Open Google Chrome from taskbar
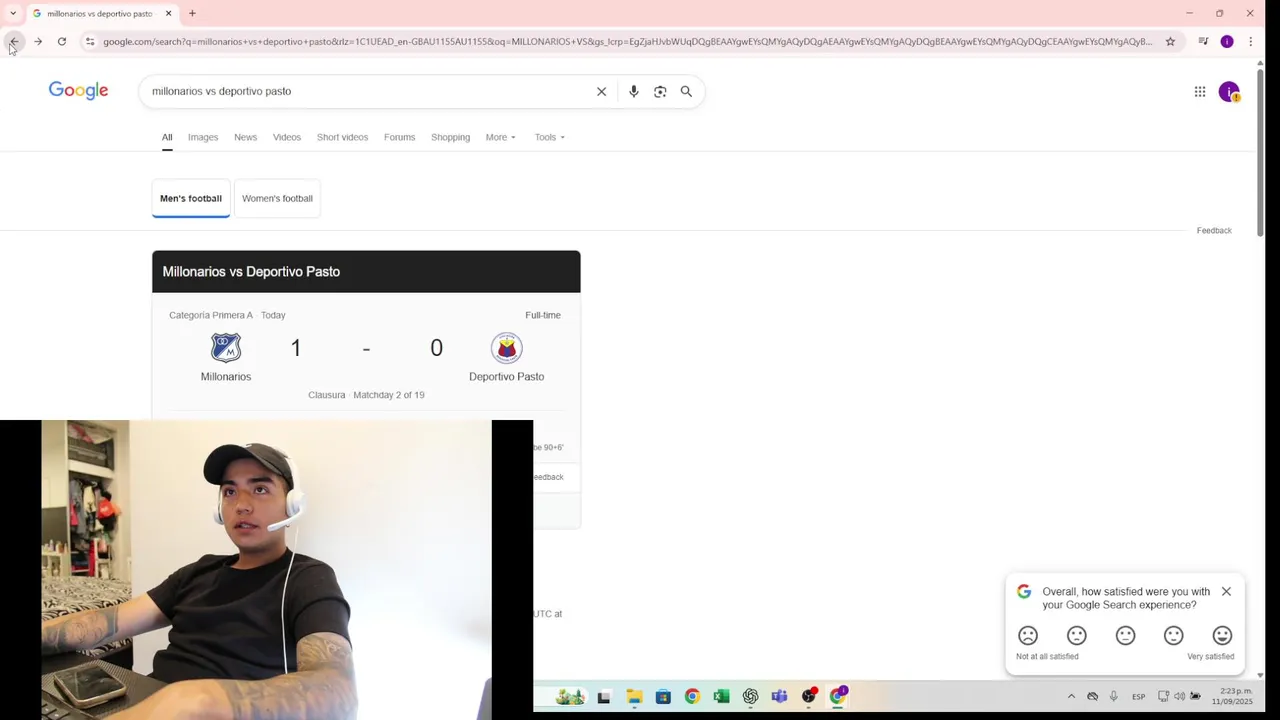 tap(692, 697)
